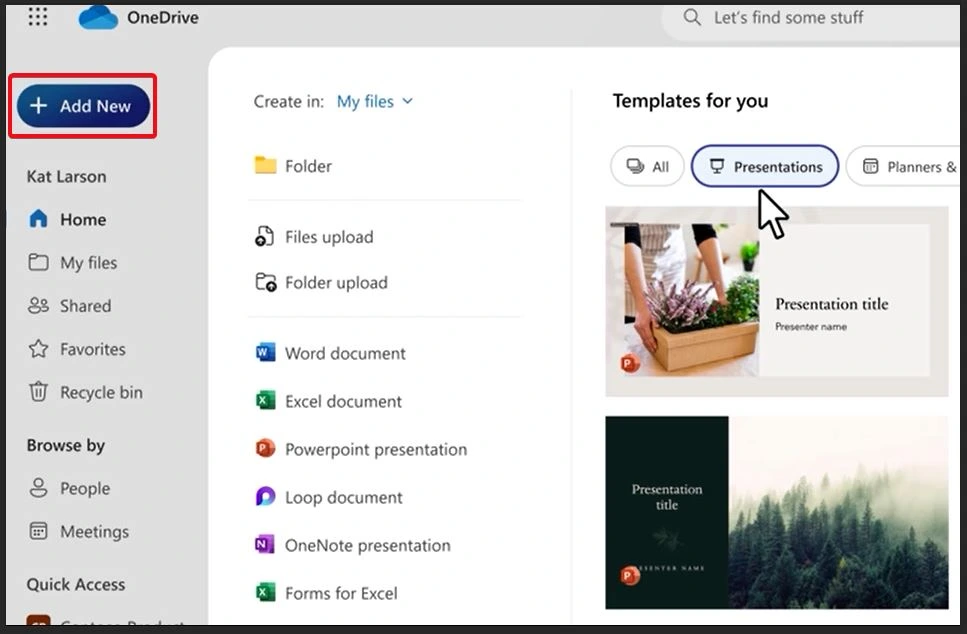Screen dimensions: 967x634
Task: Click the Presentations filter easel icon
Action: point(717,166)
